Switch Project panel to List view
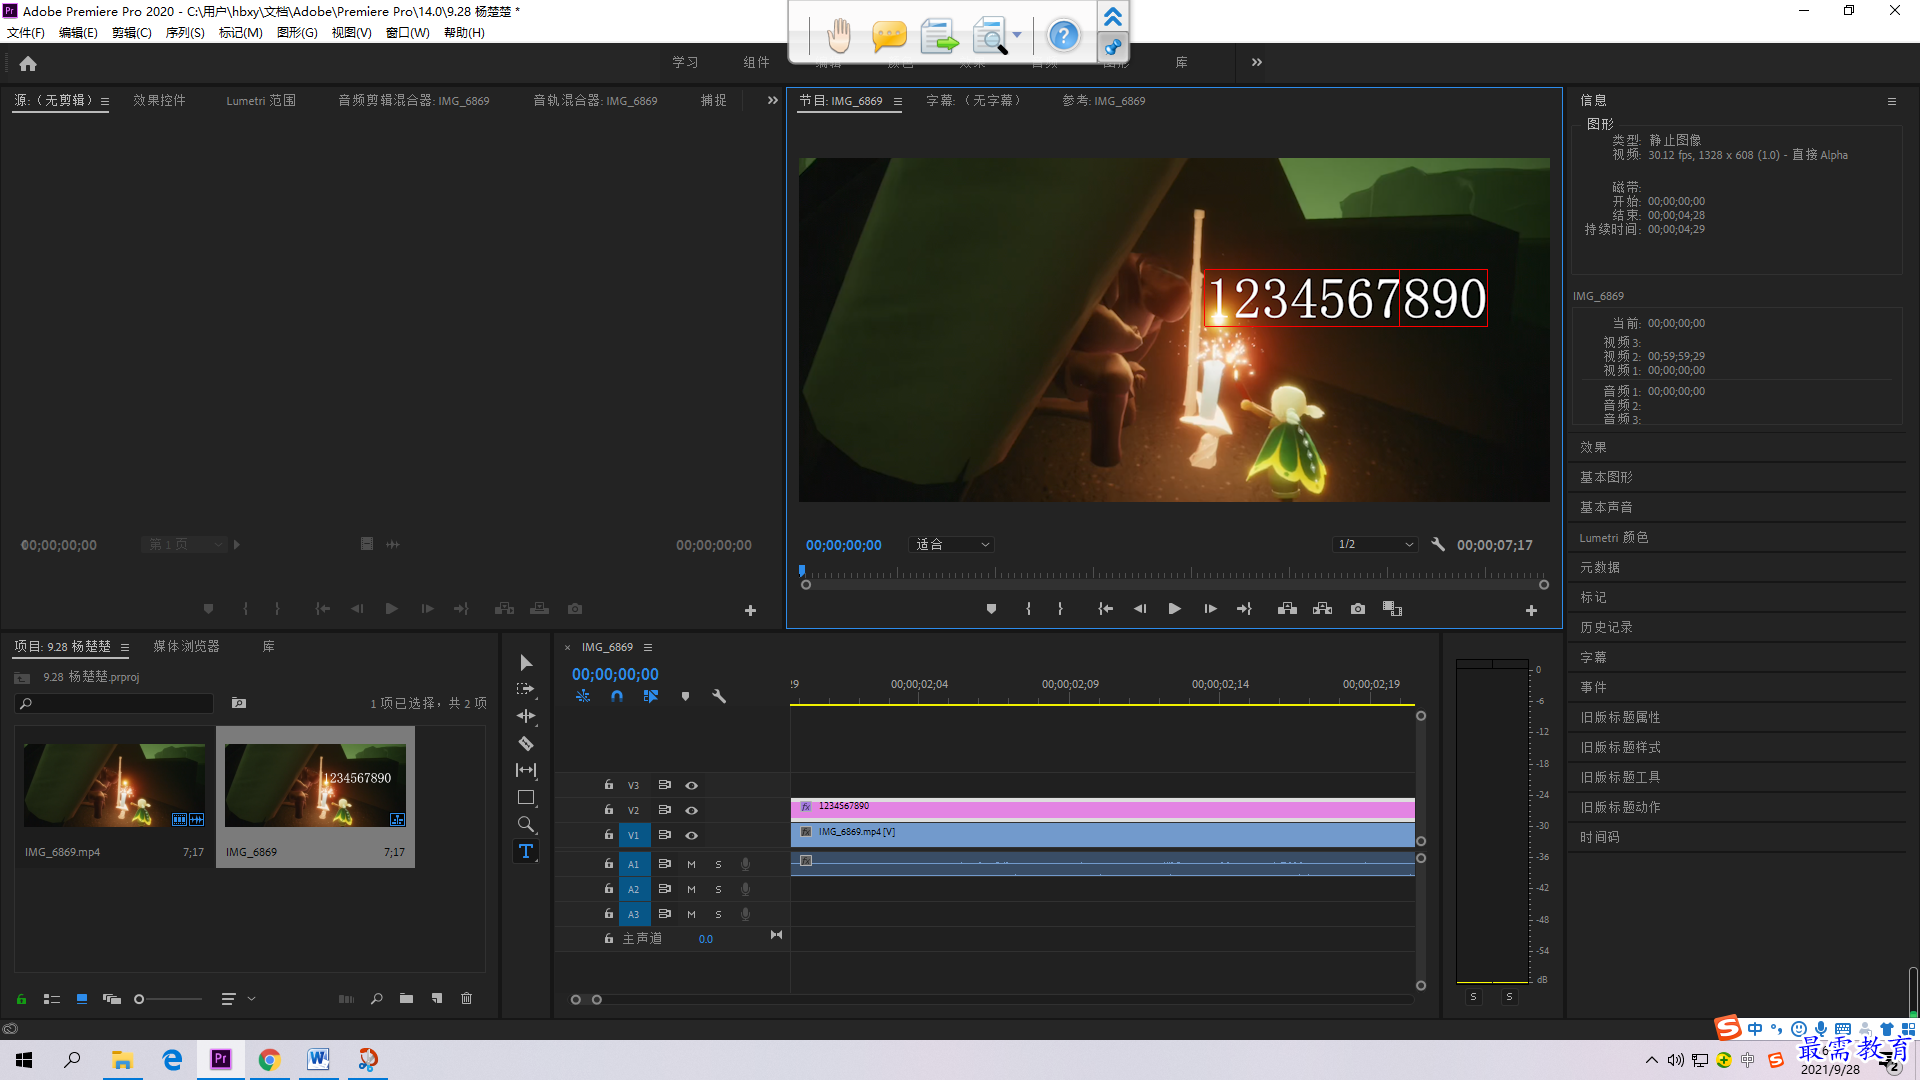 [52, 999]
